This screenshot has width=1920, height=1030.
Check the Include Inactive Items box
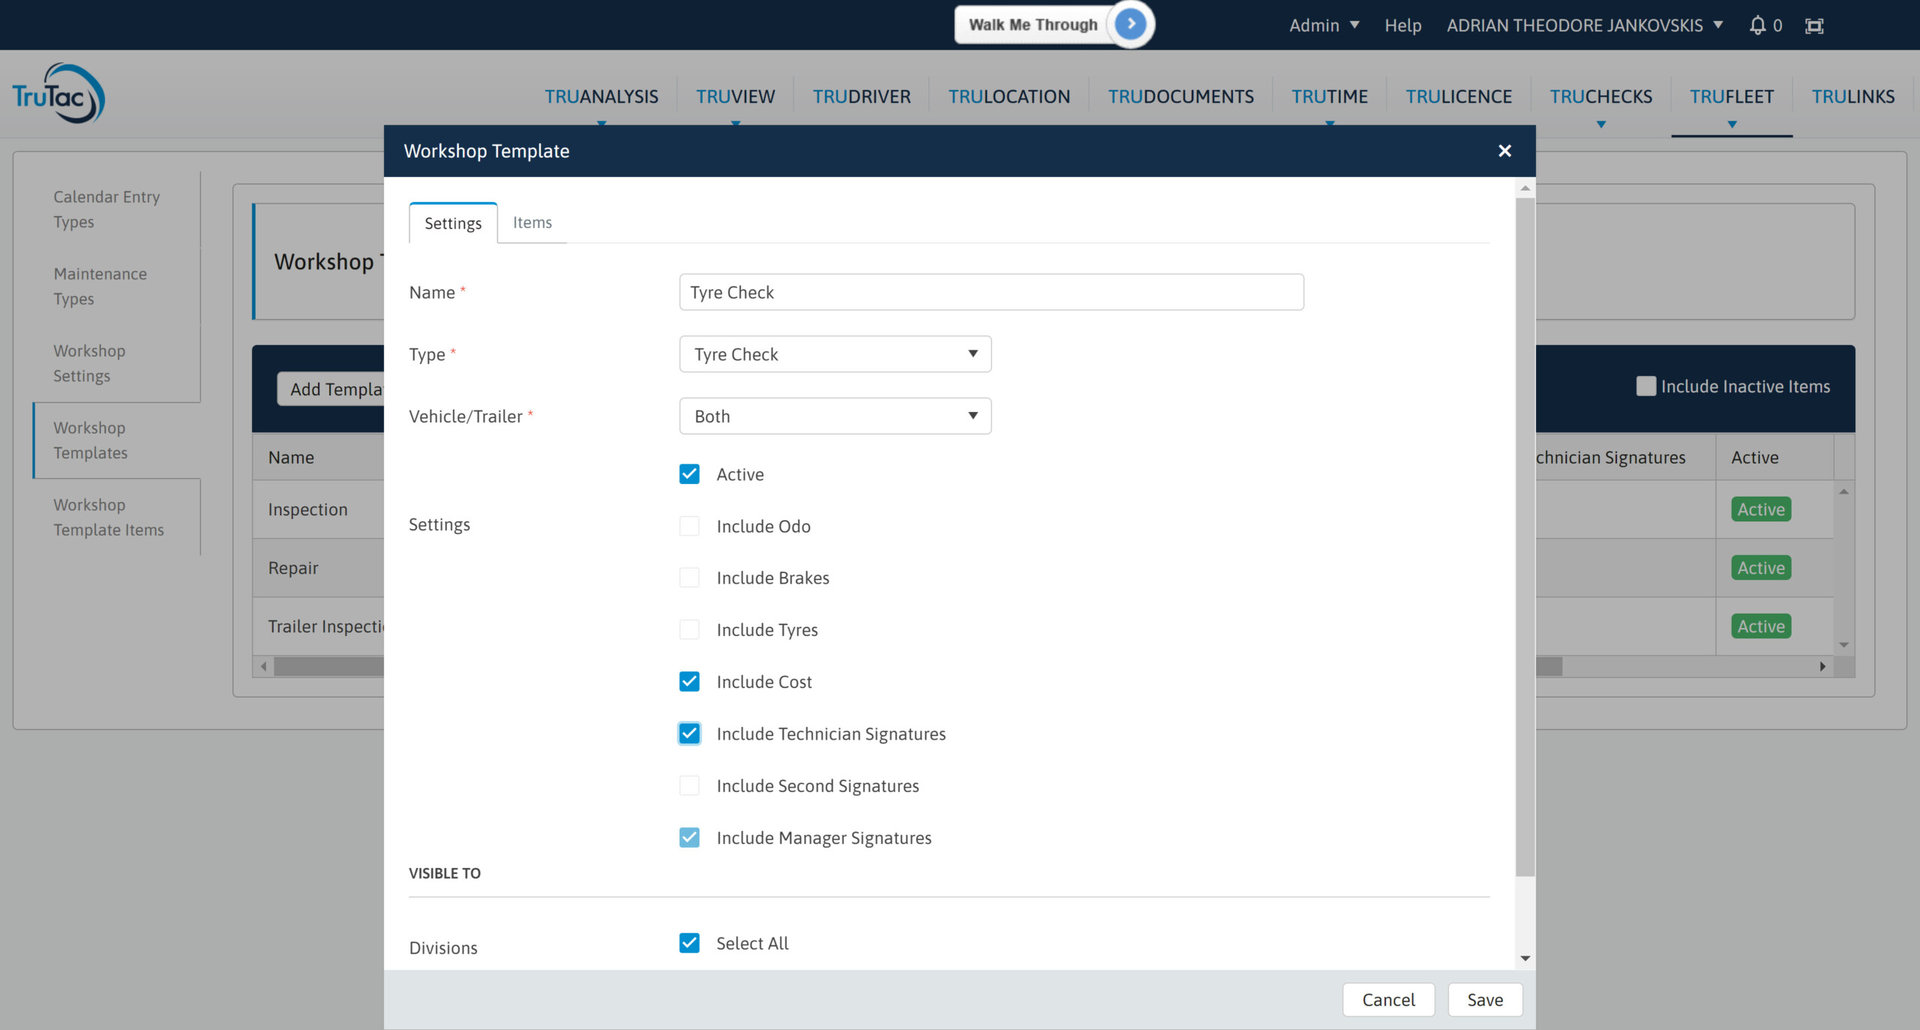1645,386
